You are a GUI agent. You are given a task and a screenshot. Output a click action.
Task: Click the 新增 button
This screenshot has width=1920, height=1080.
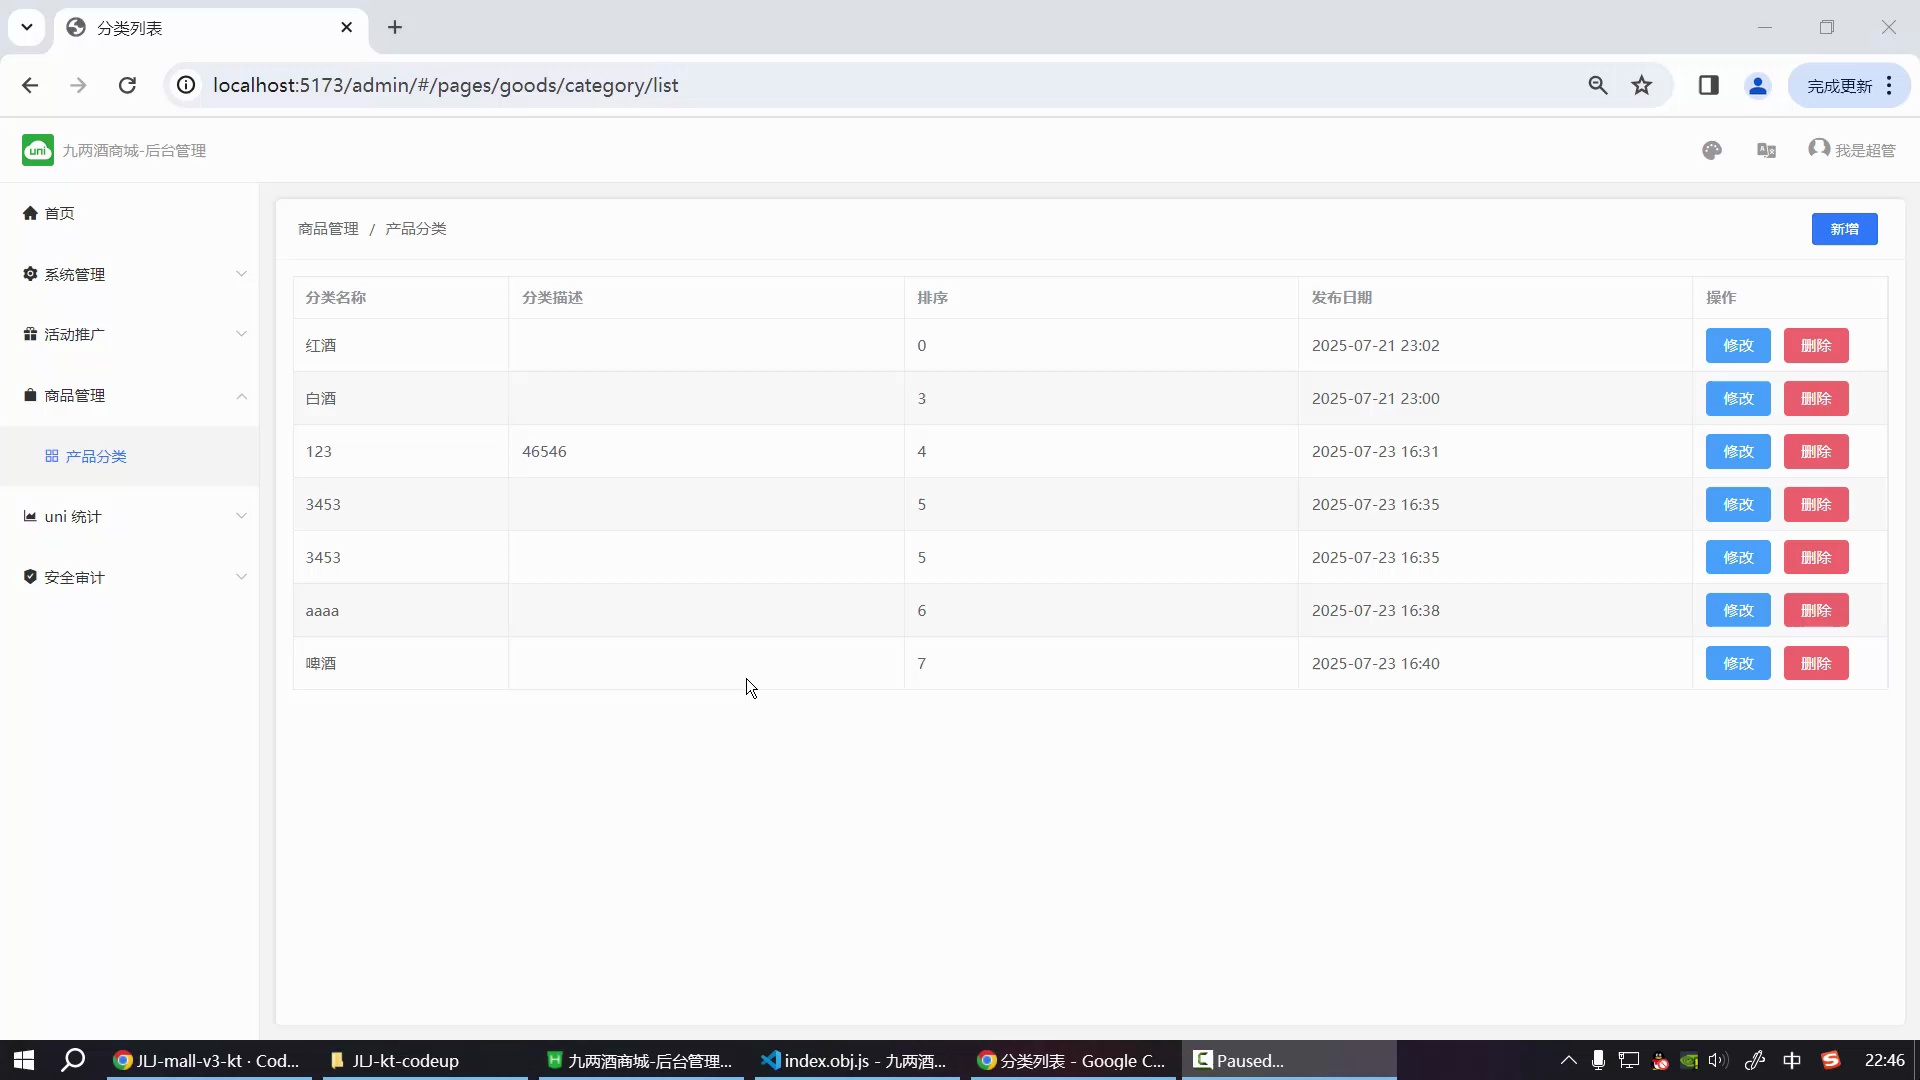coord(1843,229)
